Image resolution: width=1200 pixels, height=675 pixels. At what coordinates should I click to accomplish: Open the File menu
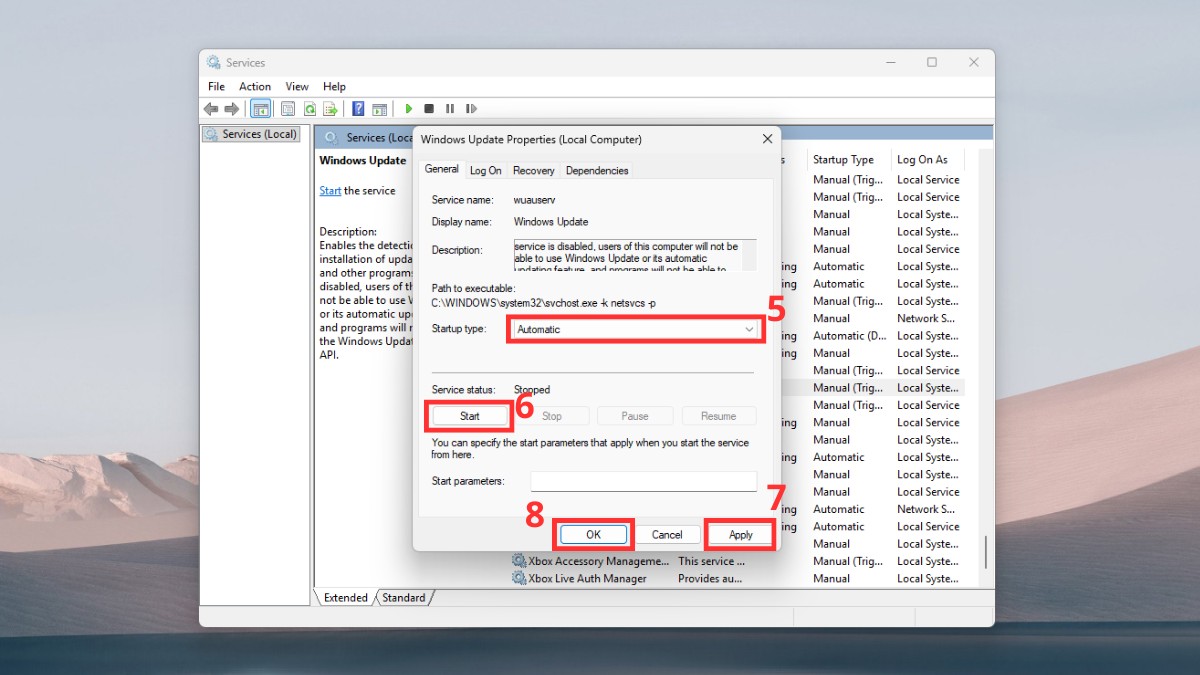[x=216, y=87]
